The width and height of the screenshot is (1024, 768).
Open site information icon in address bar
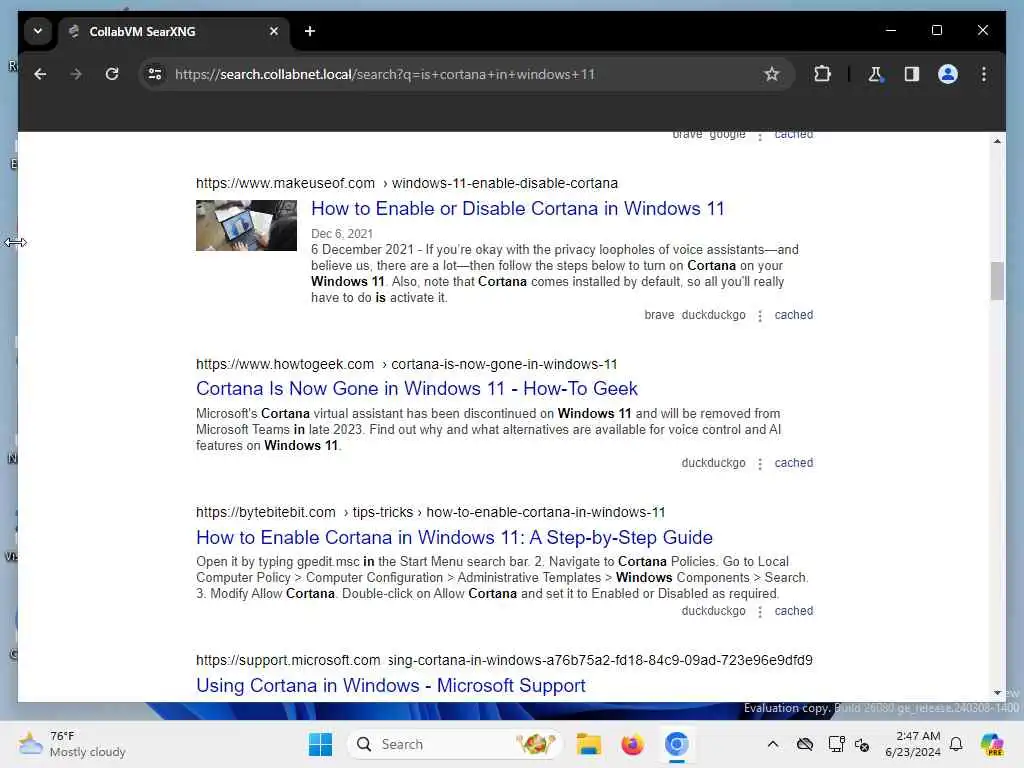(155, 74)
